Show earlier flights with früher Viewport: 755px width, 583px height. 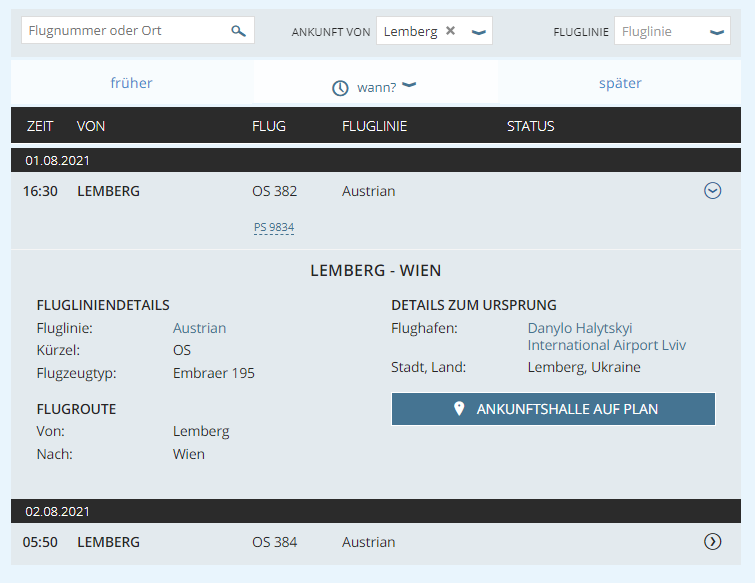pos(132,83)
